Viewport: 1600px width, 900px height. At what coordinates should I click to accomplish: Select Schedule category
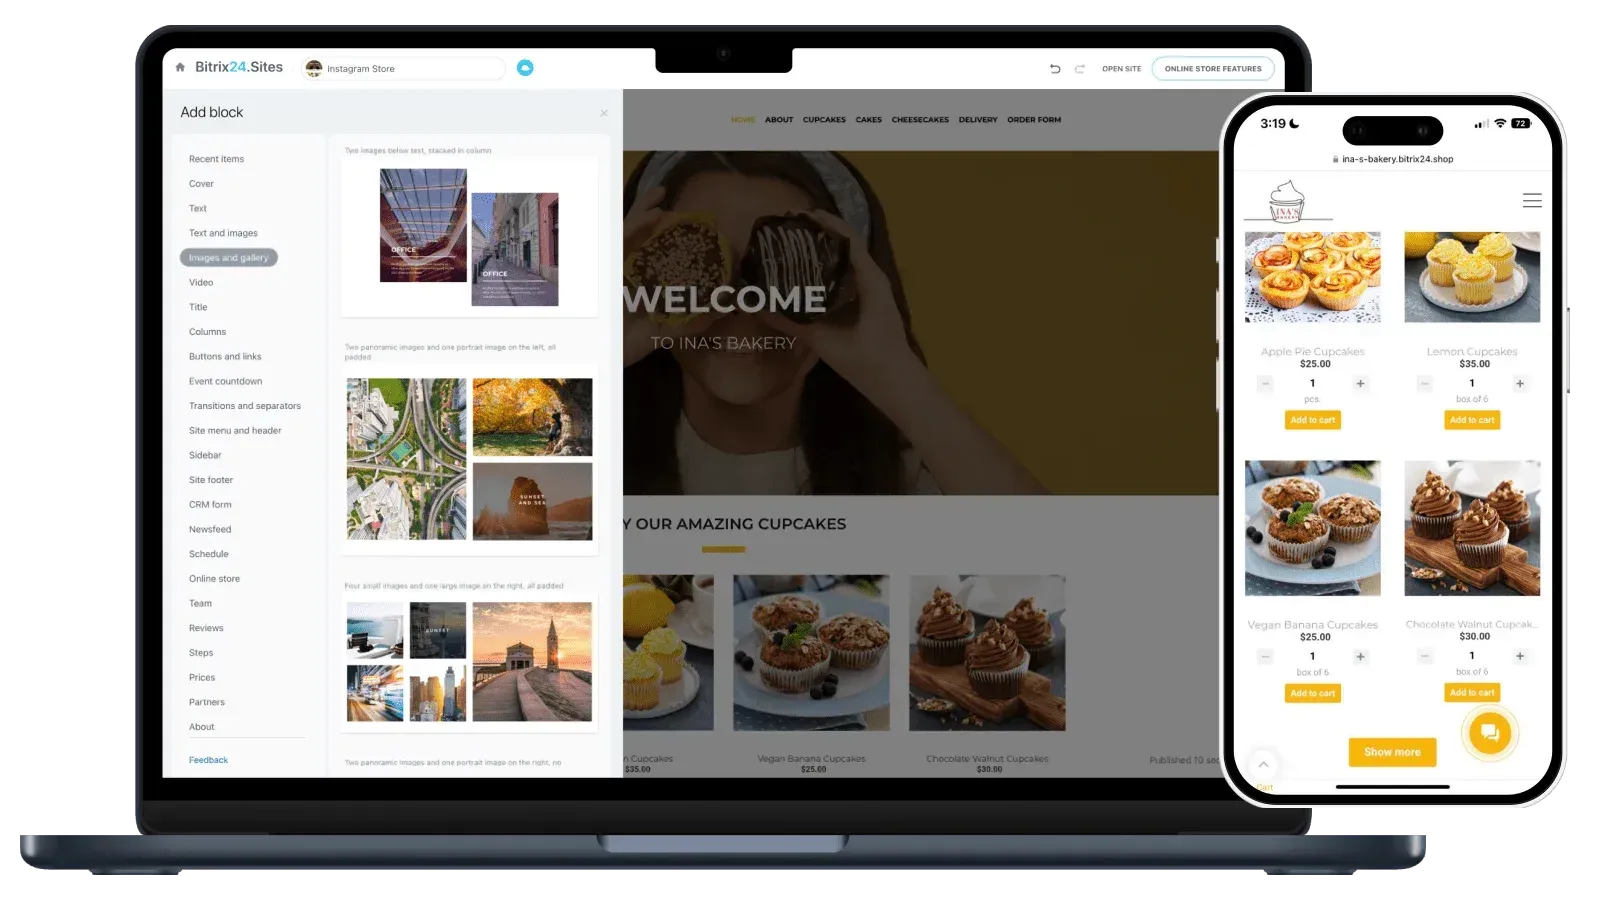tap(209, 554)
